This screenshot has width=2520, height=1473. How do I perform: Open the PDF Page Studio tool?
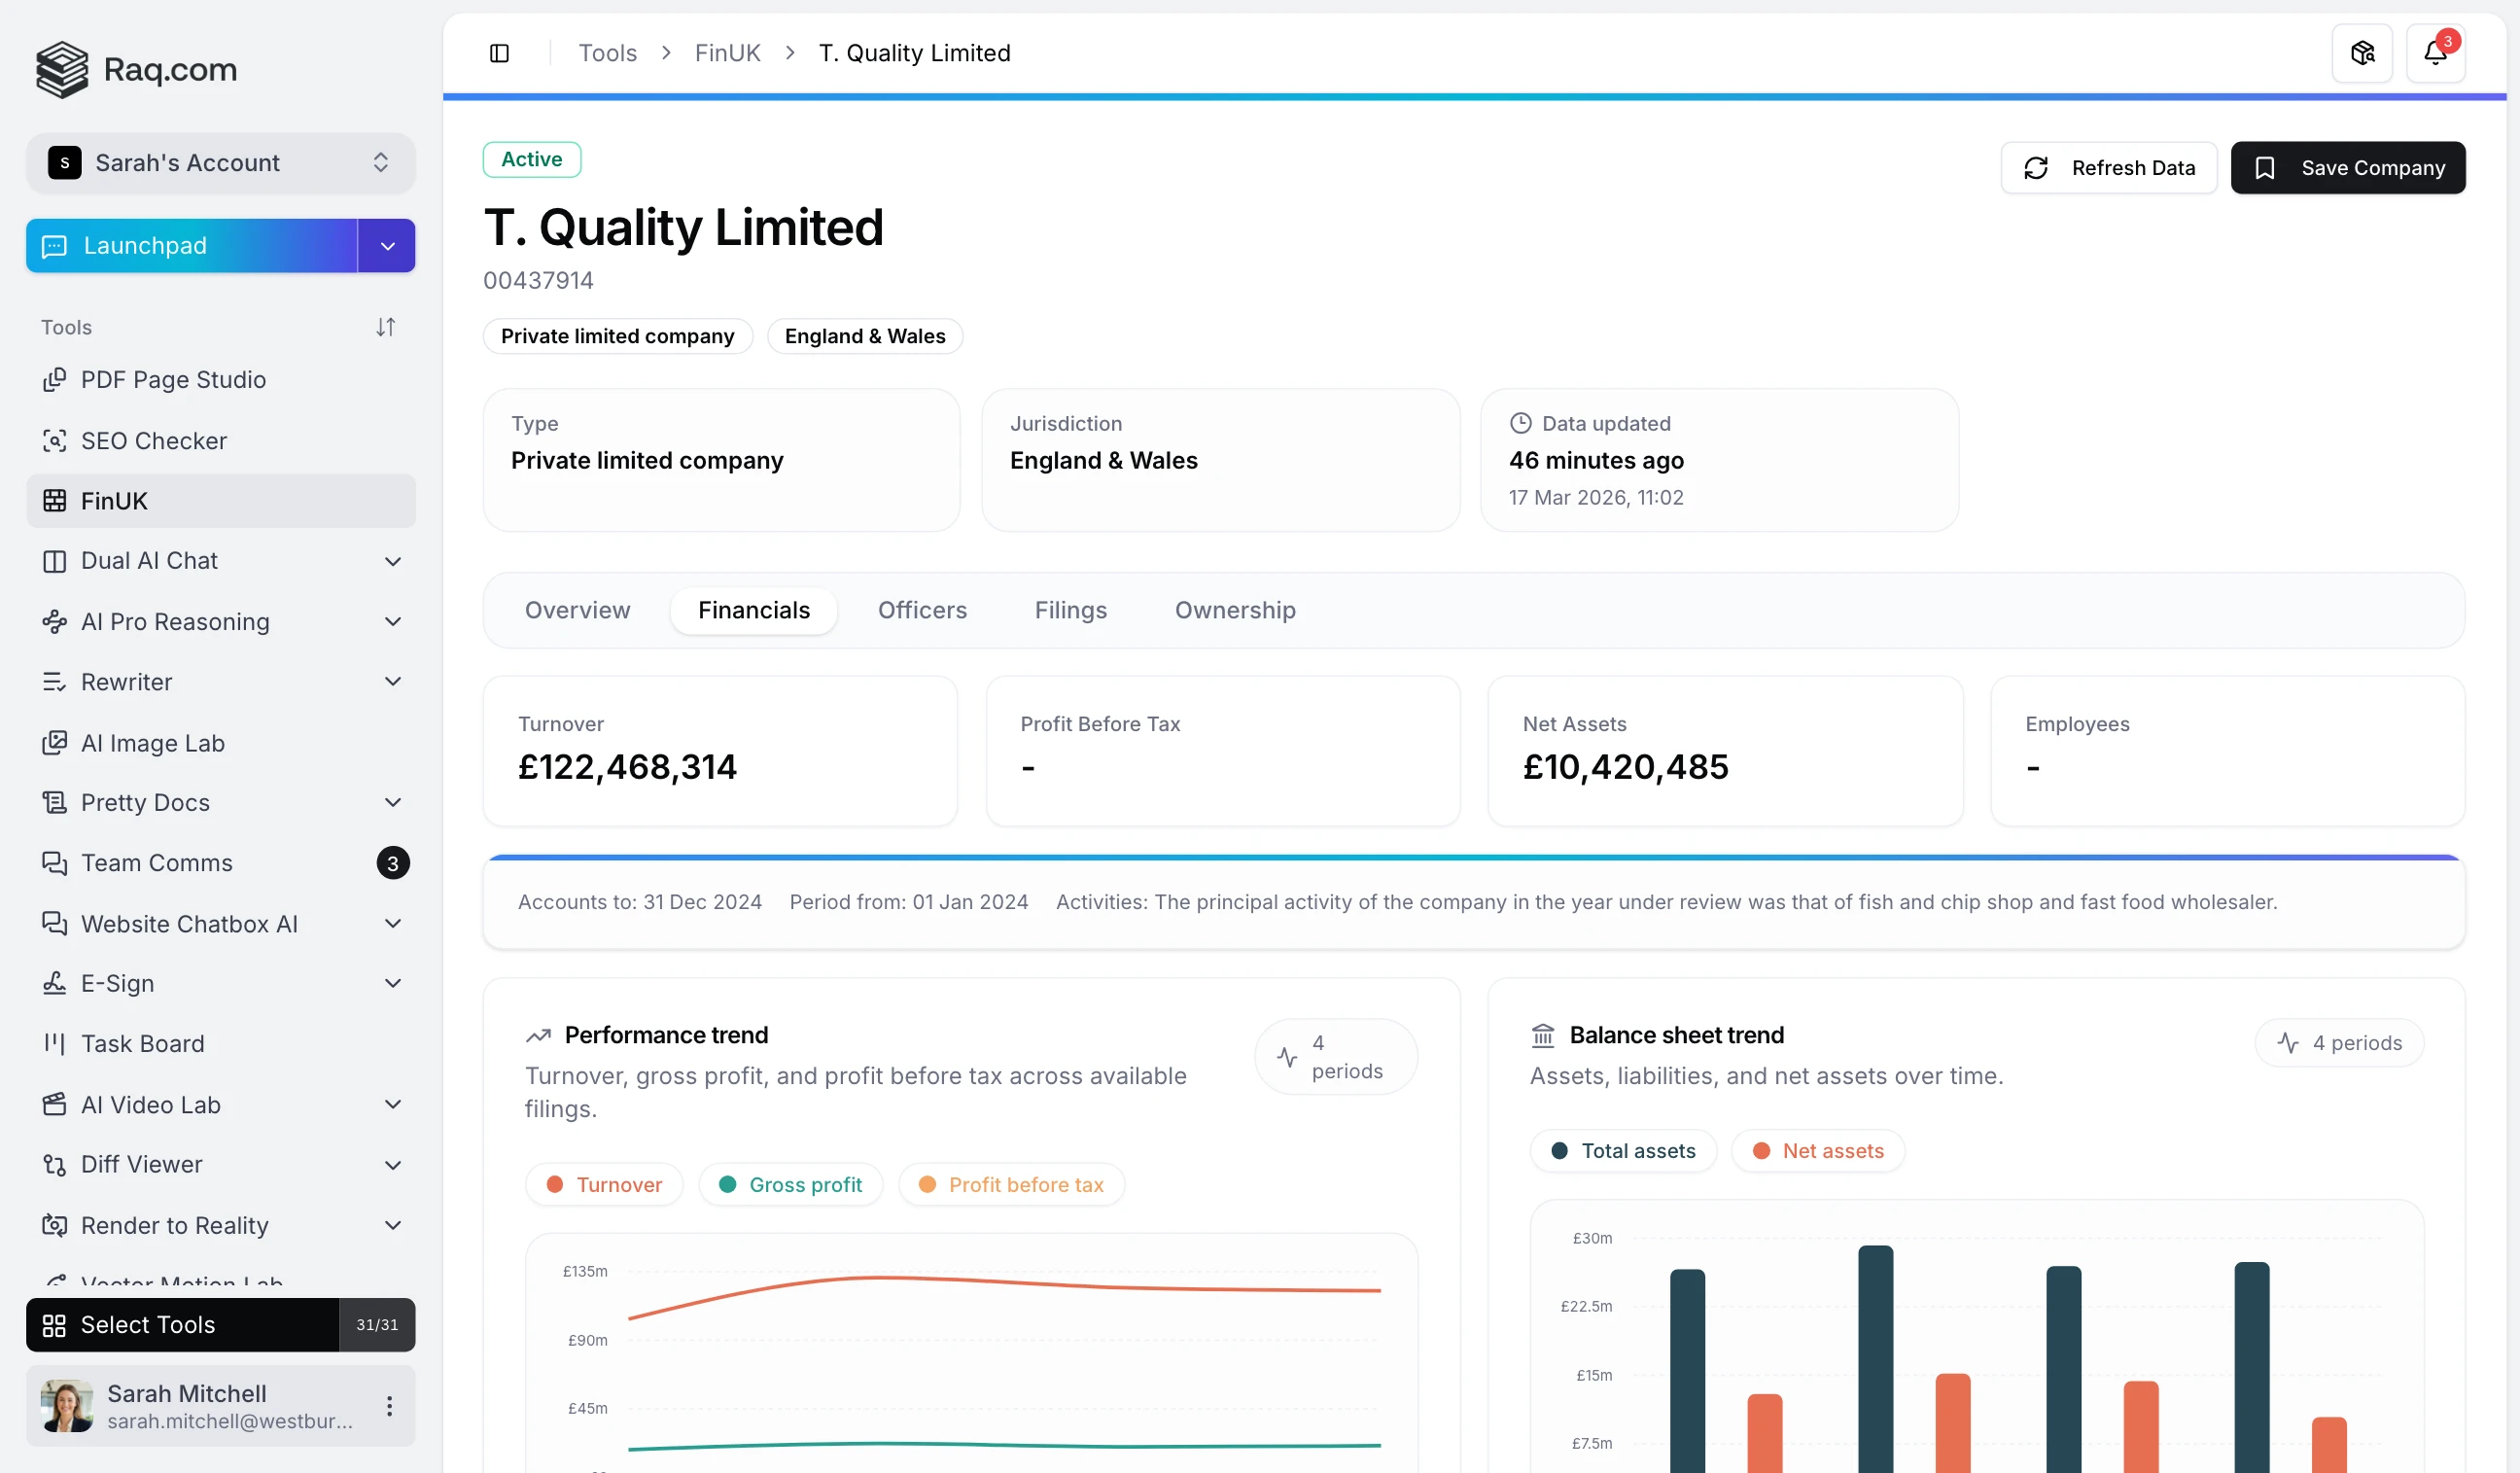pyautogui.click(x=173, y=380)
